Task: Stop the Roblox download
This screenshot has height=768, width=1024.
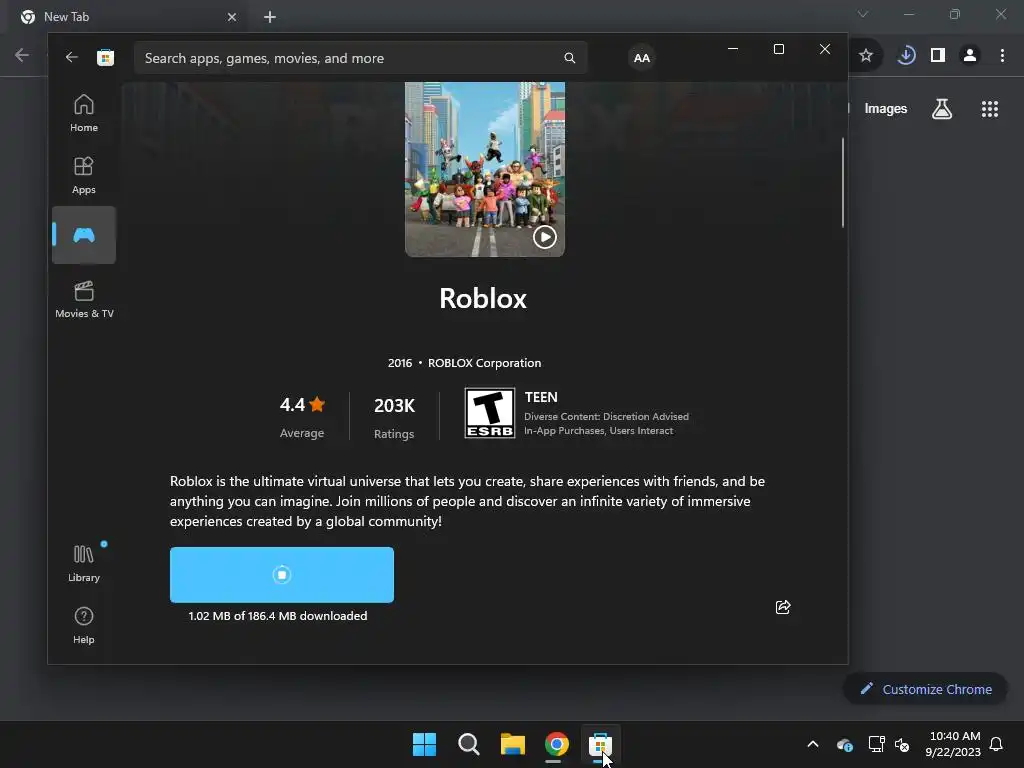Action: [x=281, y=575]
